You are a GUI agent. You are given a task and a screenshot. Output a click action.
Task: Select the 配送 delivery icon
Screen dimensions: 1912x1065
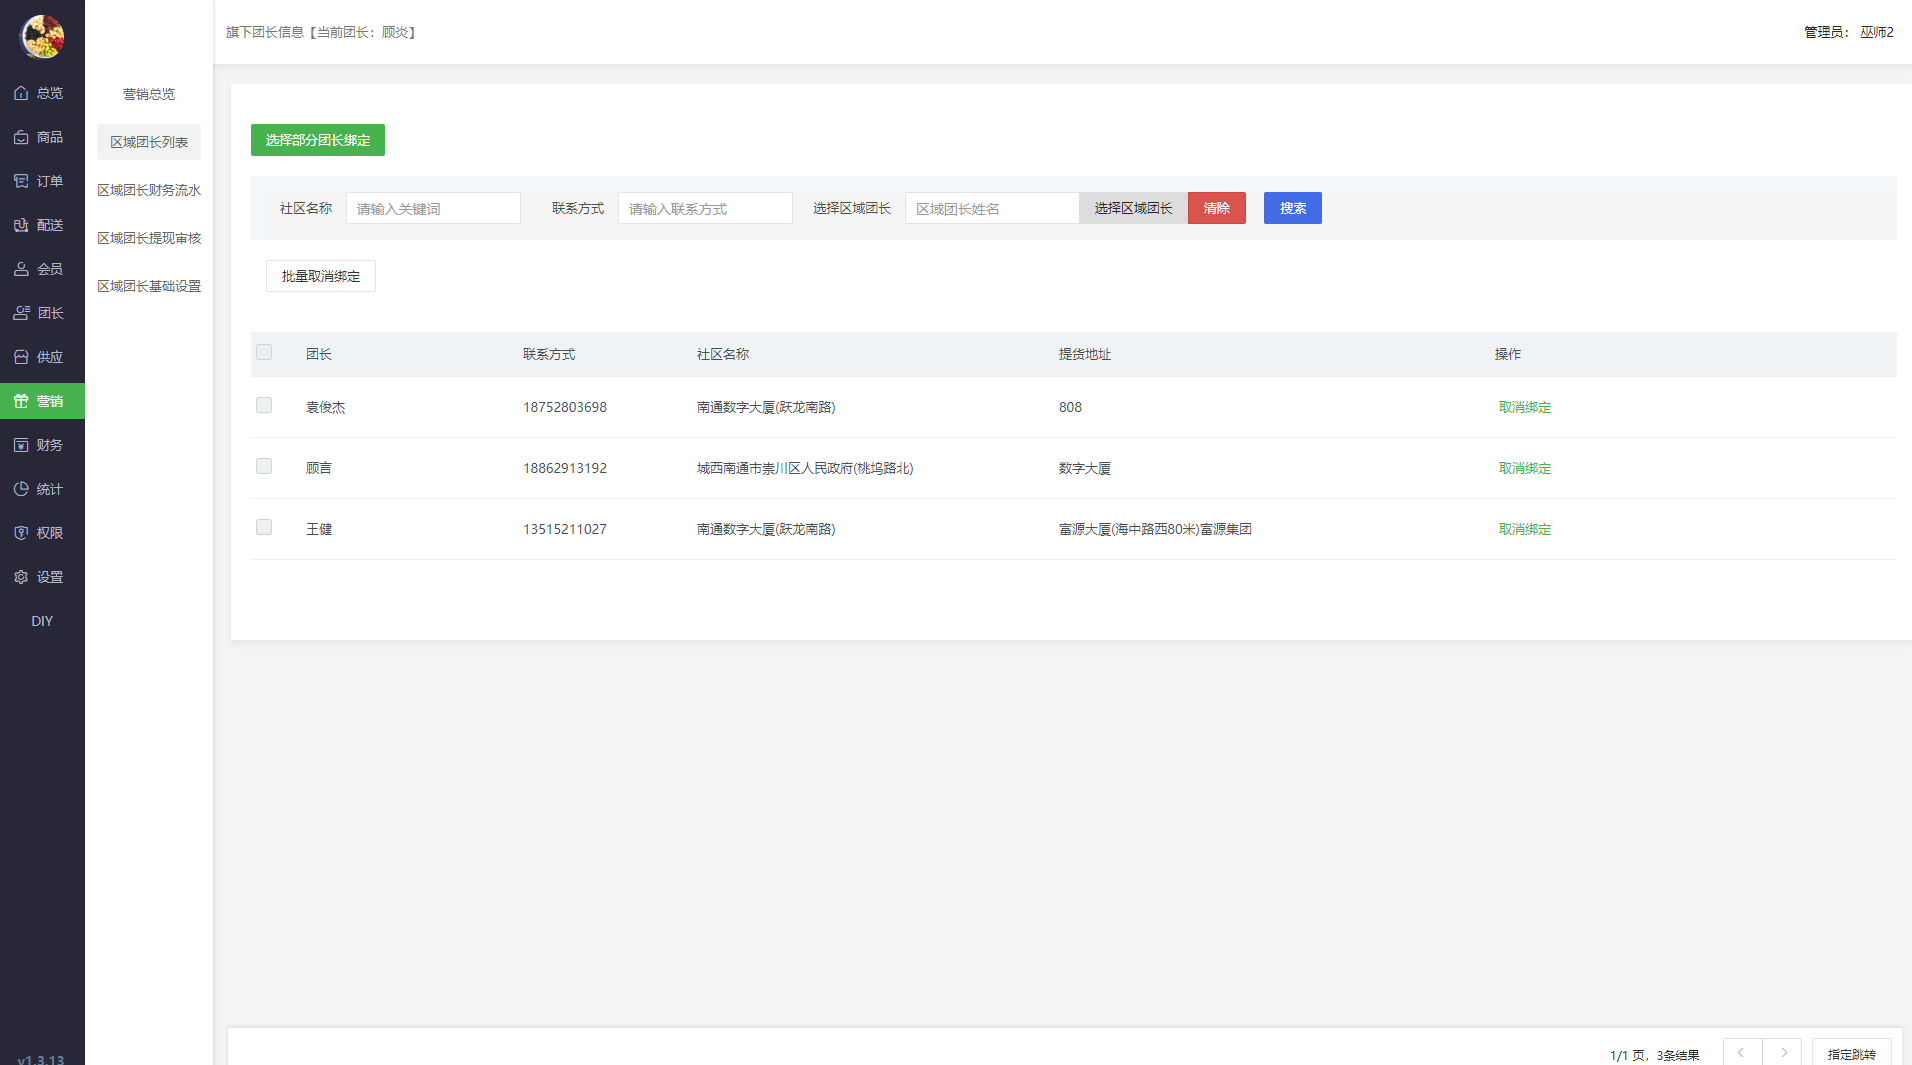coord(21,225)
